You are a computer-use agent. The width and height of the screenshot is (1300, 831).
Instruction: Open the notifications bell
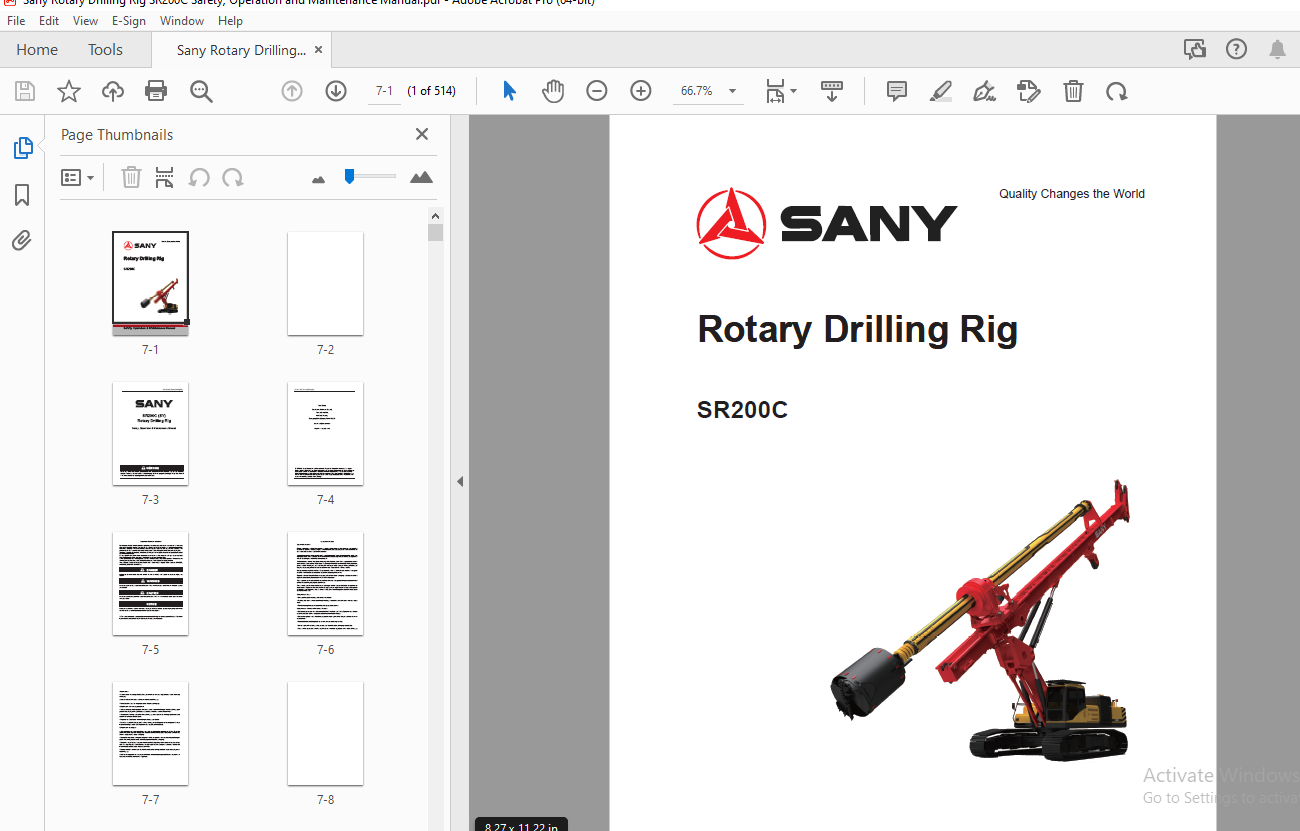[1277, 49]
